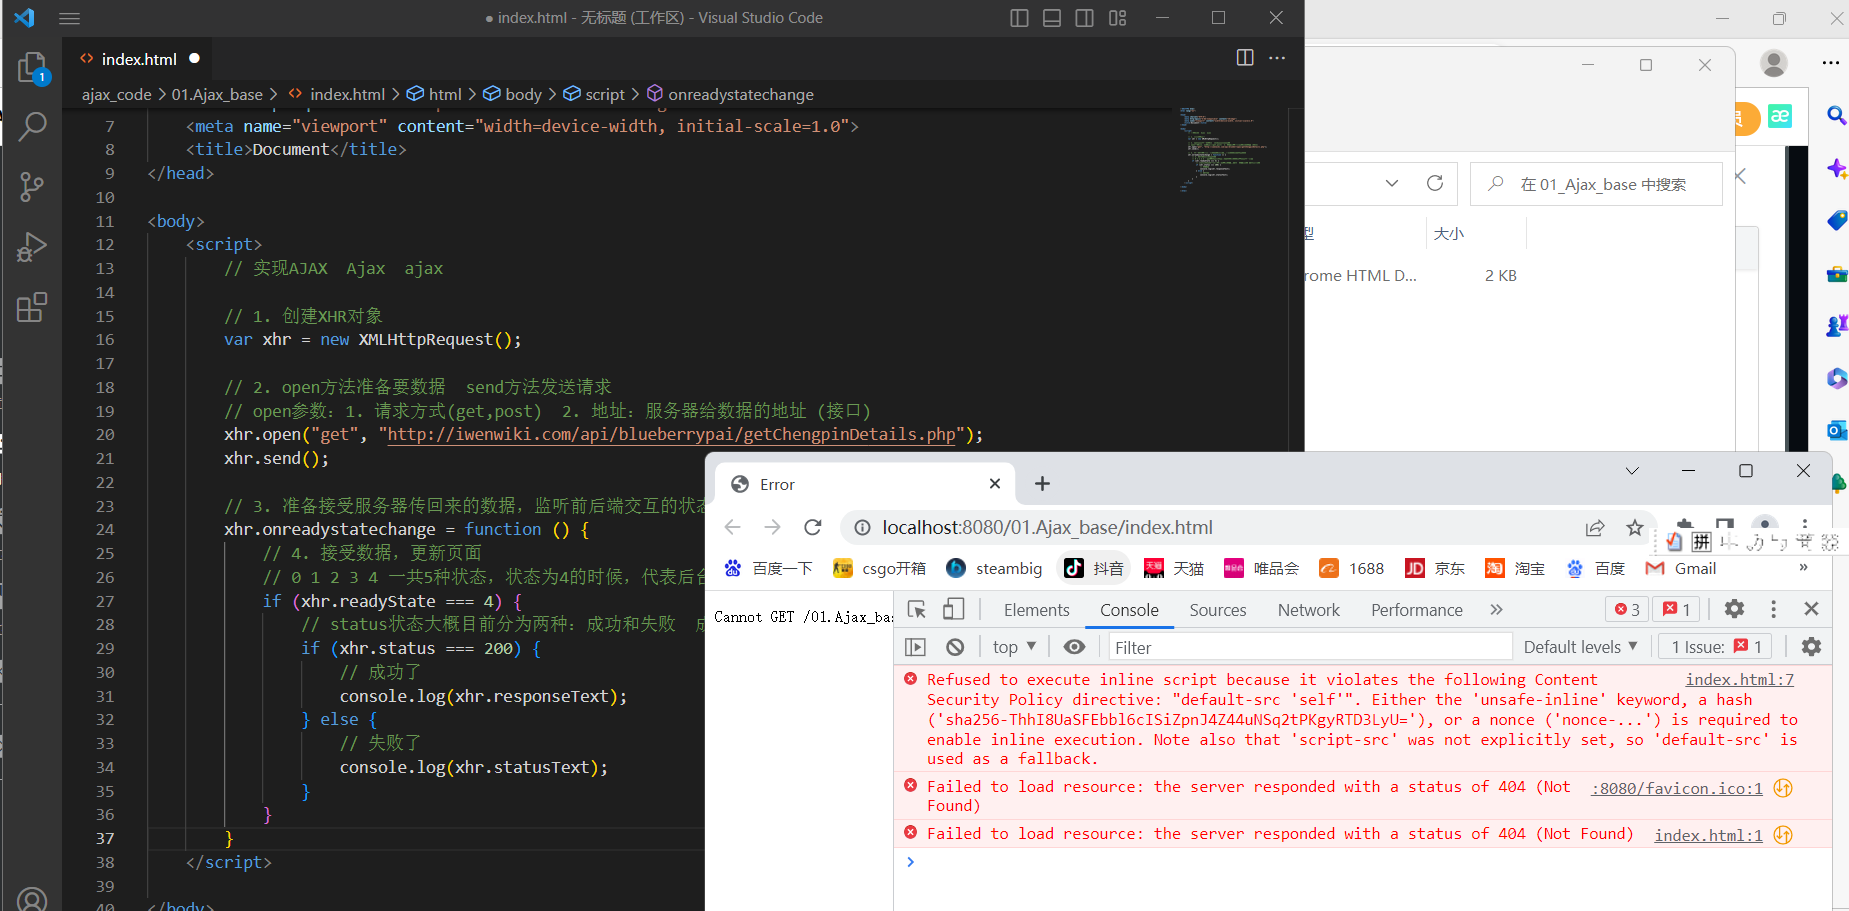Viewport: 1849px width, 911px height.
Task: Toggle VS Code primary side bar
Action: (x=1019, y=18)
